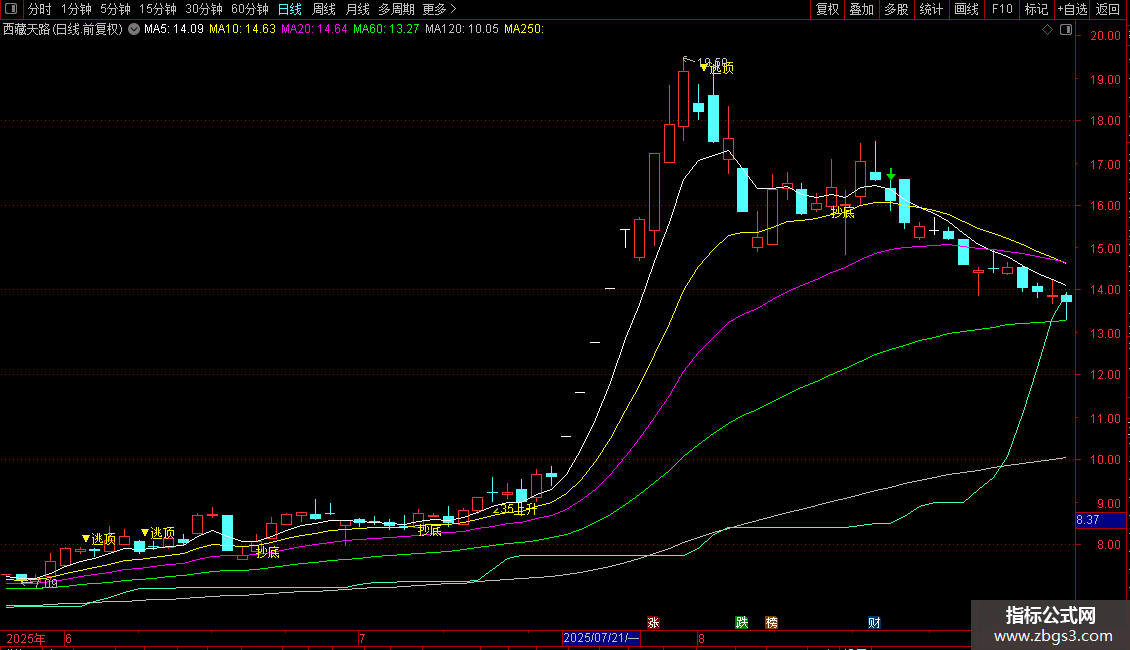Click the 2025/07/21 date label on the timeline

tap(601, 638)
